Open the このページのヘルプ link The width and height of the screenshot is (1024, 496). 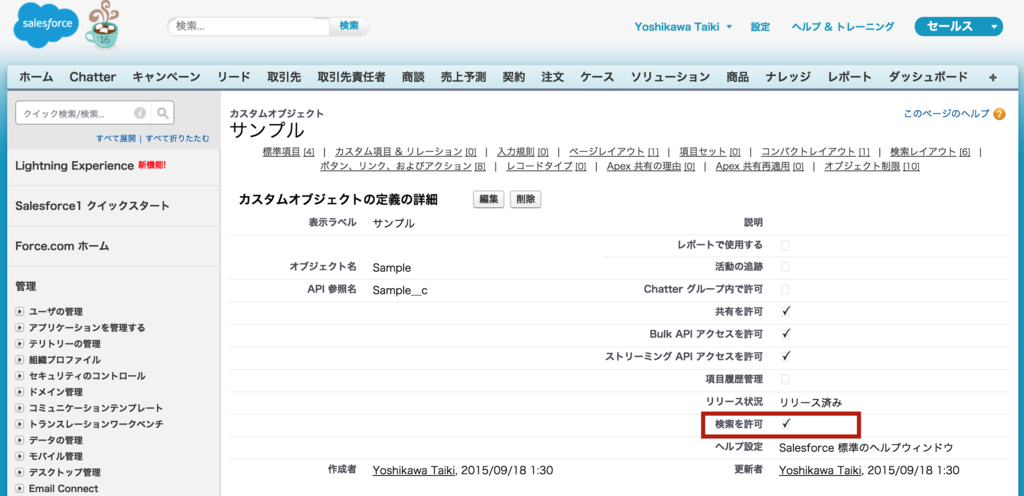point(946,114)
